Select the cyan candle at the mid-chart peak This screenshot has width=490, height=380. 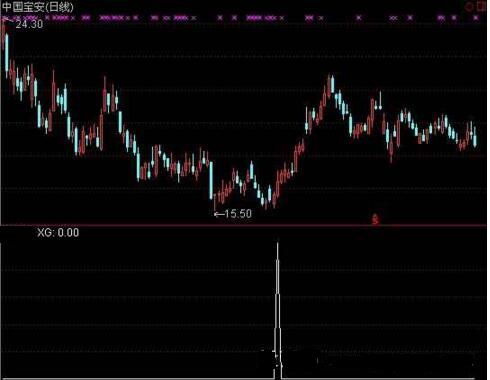pyautogui.click(x=332, y=84)
